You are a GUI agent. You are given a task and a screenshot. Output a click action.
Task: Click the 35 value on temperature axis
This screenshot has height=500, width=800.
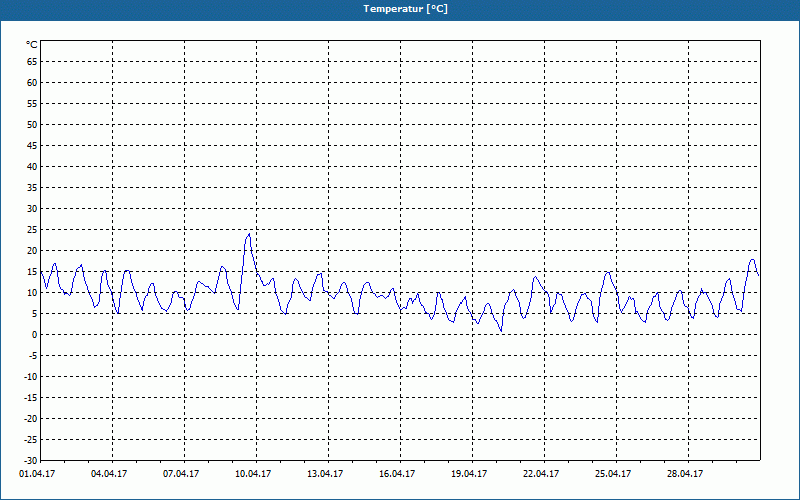[x=32, y=188]
